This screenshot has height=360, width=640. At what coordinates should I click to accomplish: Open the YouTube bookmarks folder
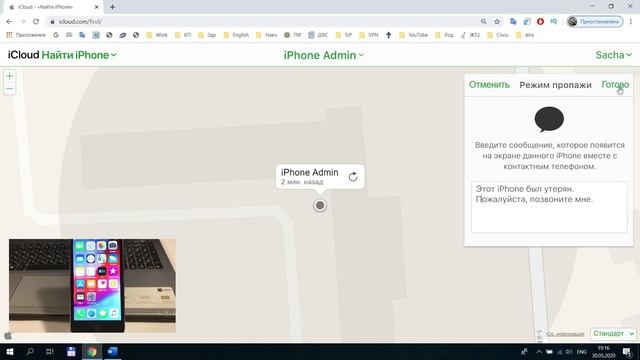[413, 35]
